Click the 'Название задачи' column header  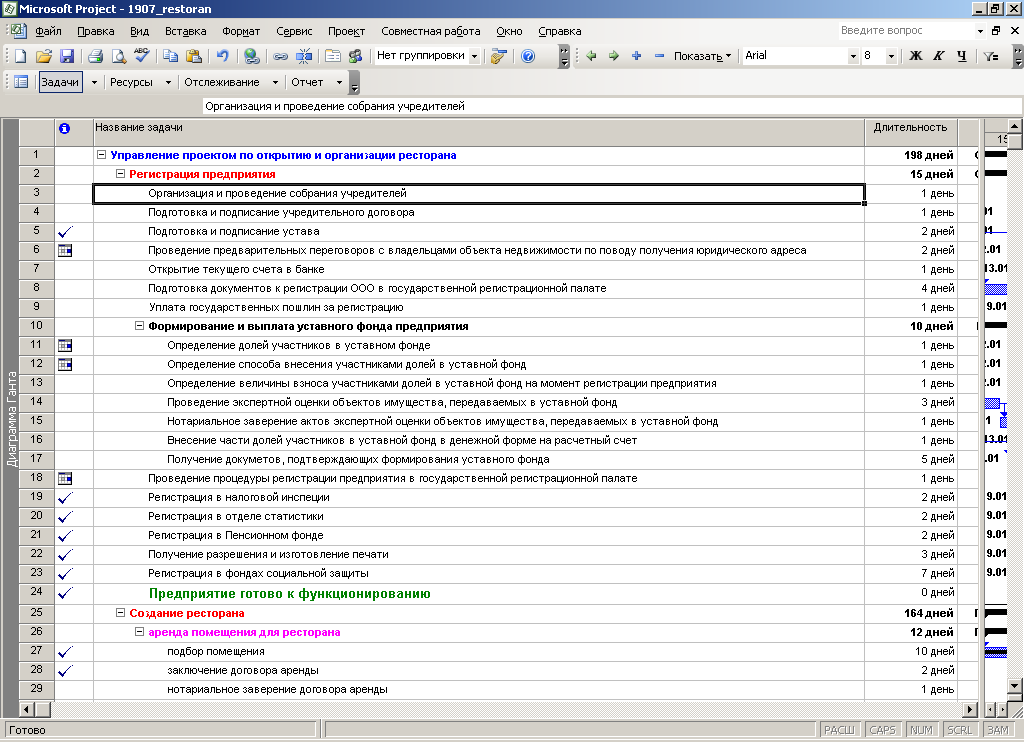tap(479, 133)
